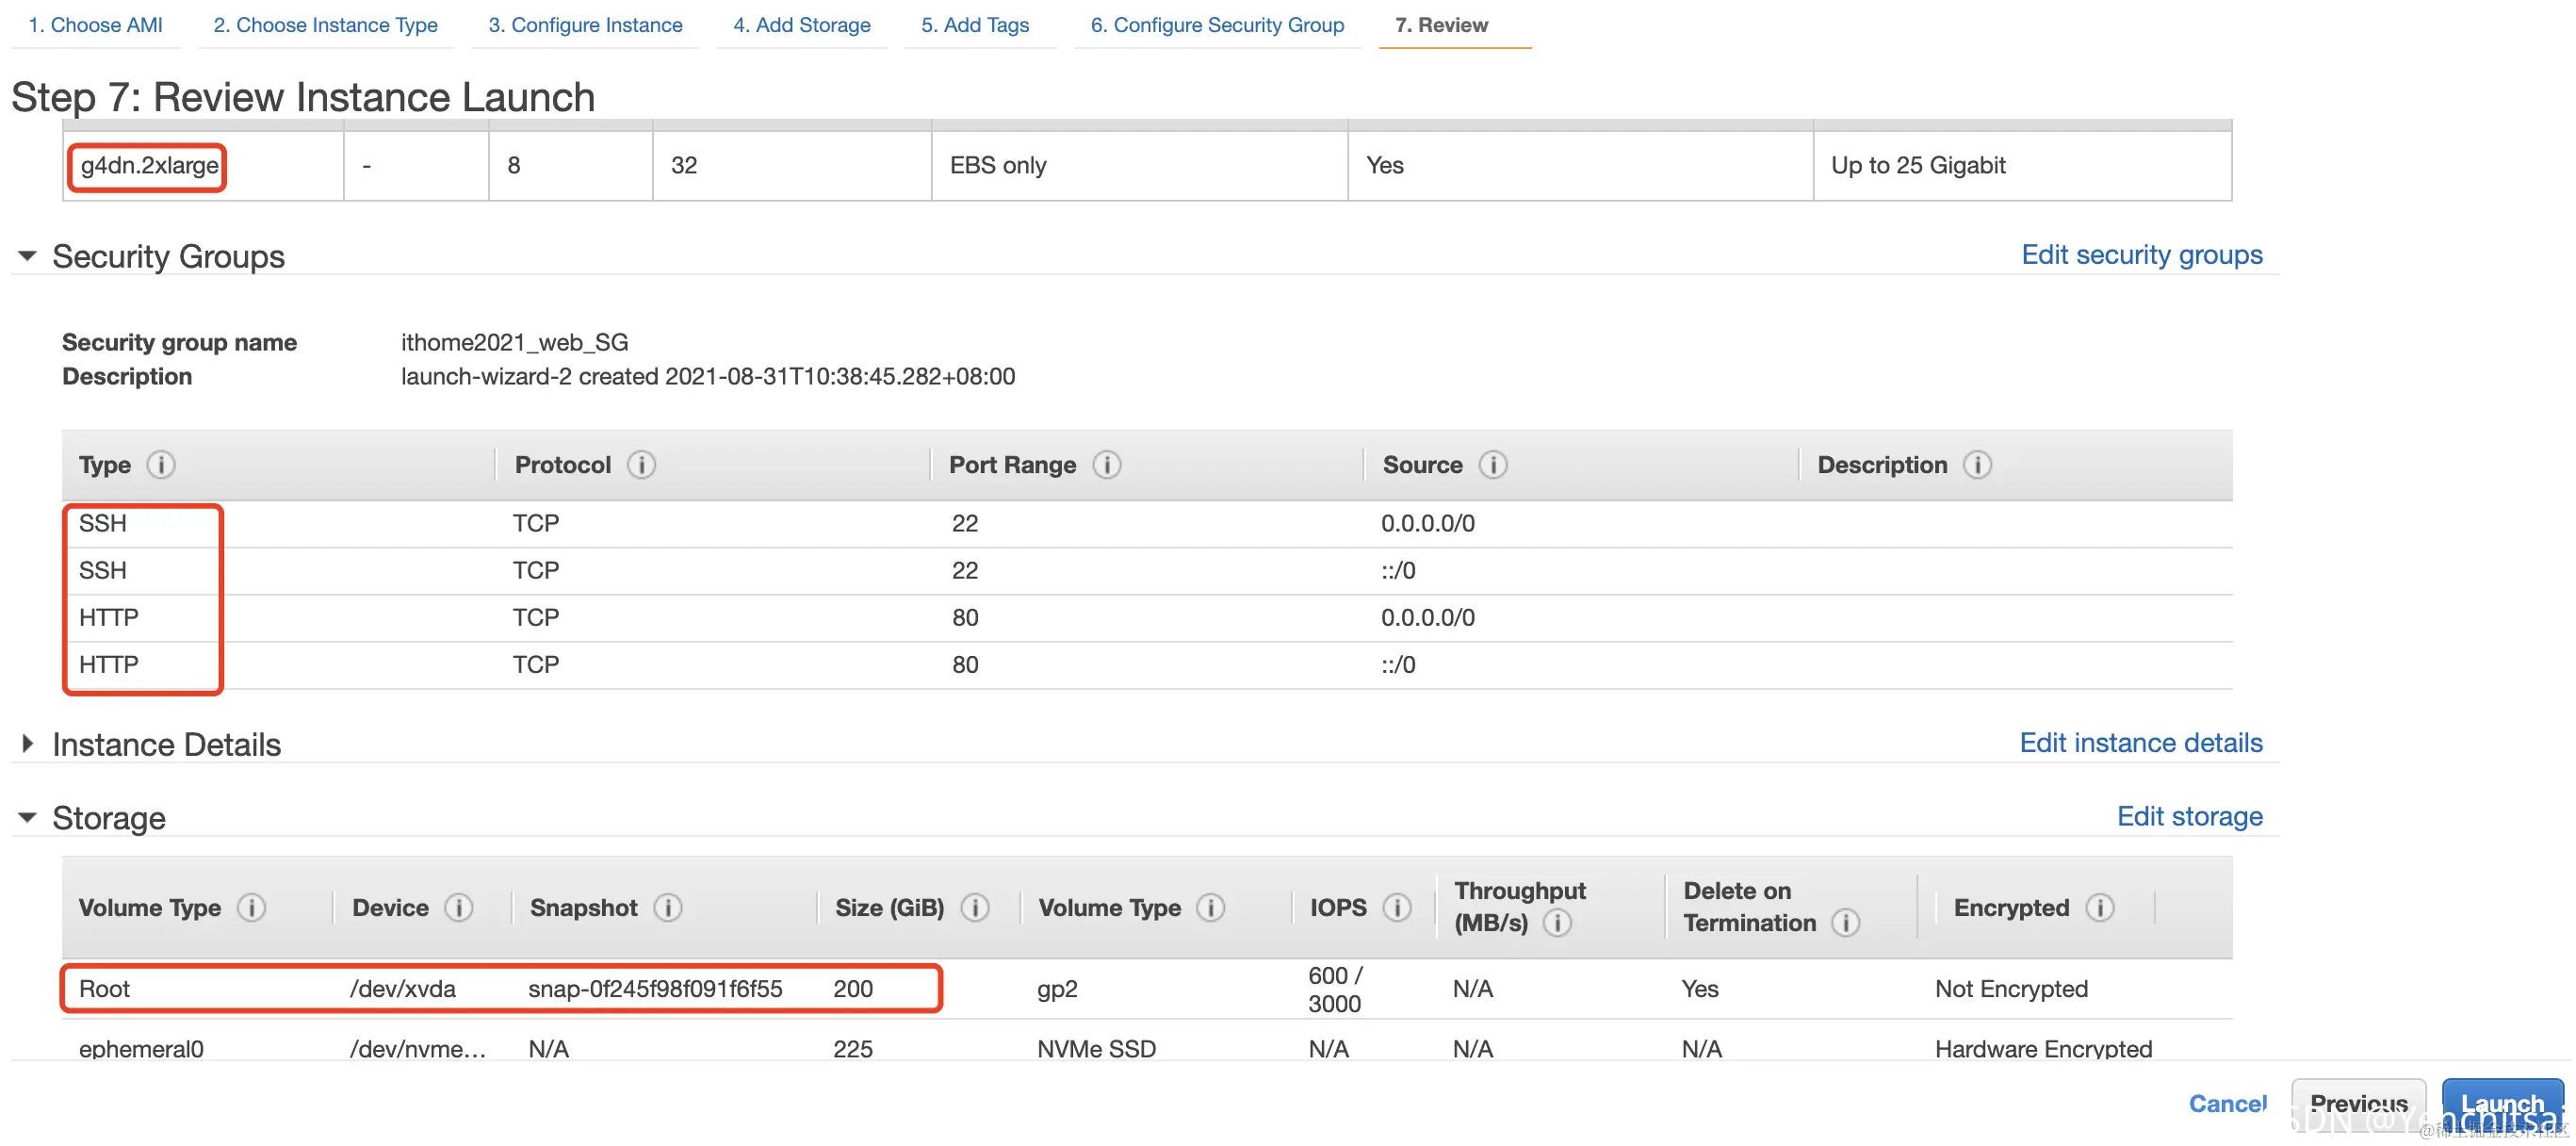Go to 2. Choose Instance Type tab
The height and width of the screenshot is (1146, 2576).
(x=325, y=25)
